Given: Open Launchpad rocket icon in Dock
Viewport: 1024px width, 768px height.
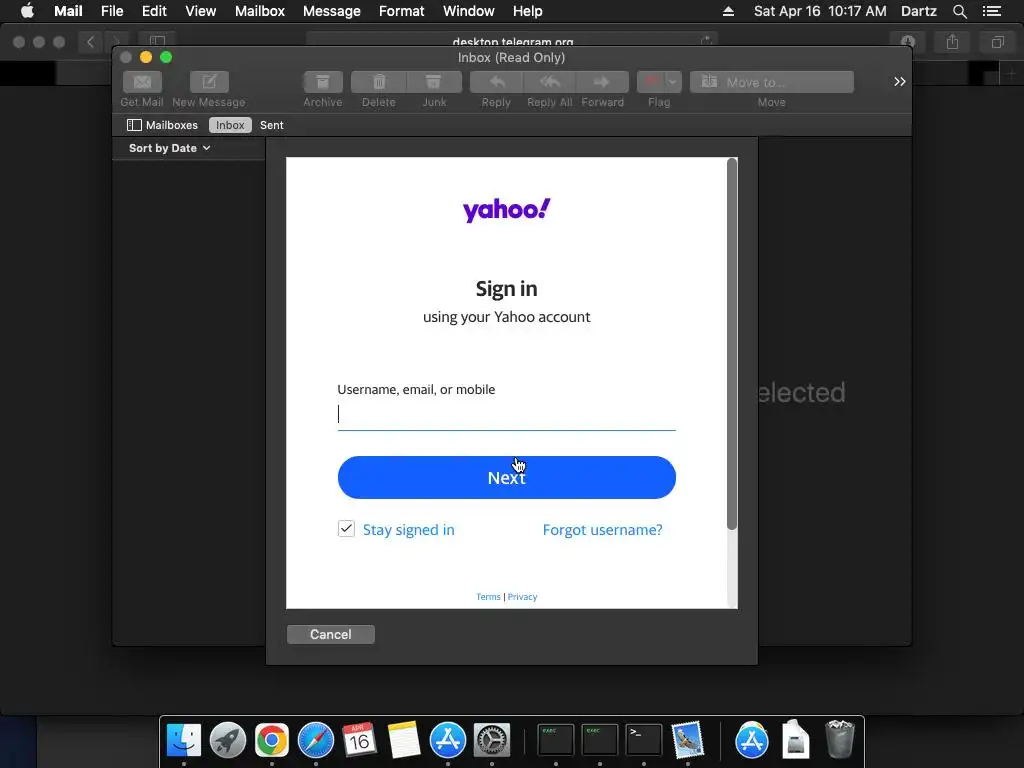Looking at the screenshot, I should click(228, 741).
